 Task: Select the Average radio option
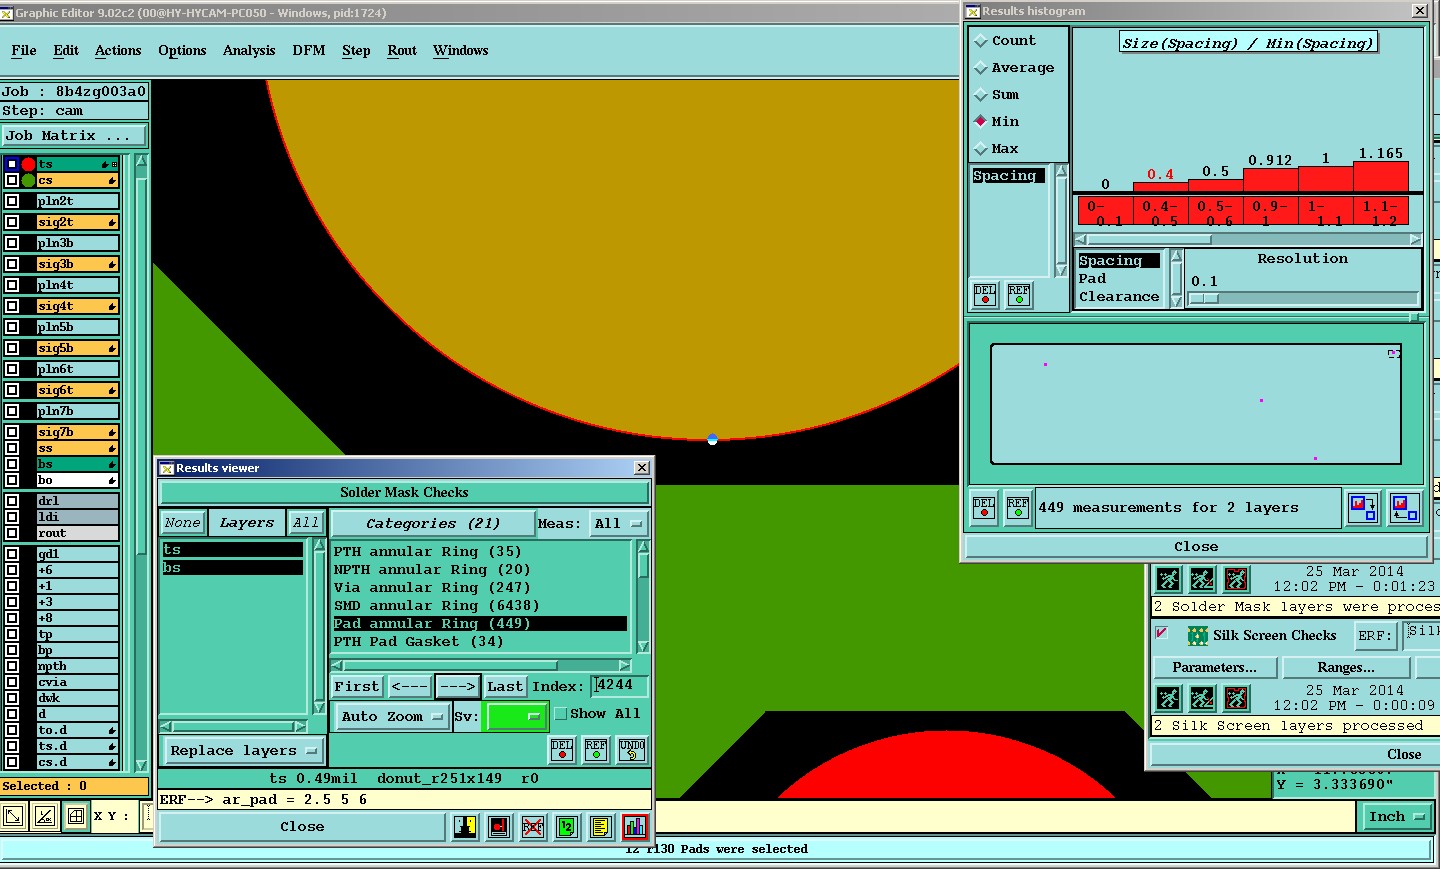981,68
